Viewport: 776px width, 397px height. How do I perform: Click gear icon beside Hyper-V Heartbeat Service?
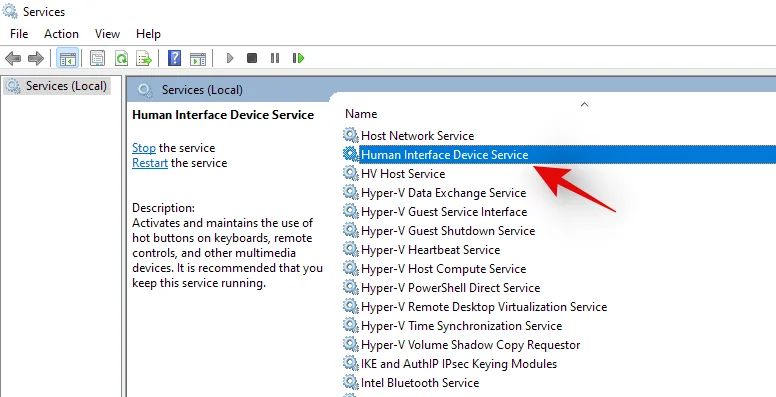(x=350, y=249)
